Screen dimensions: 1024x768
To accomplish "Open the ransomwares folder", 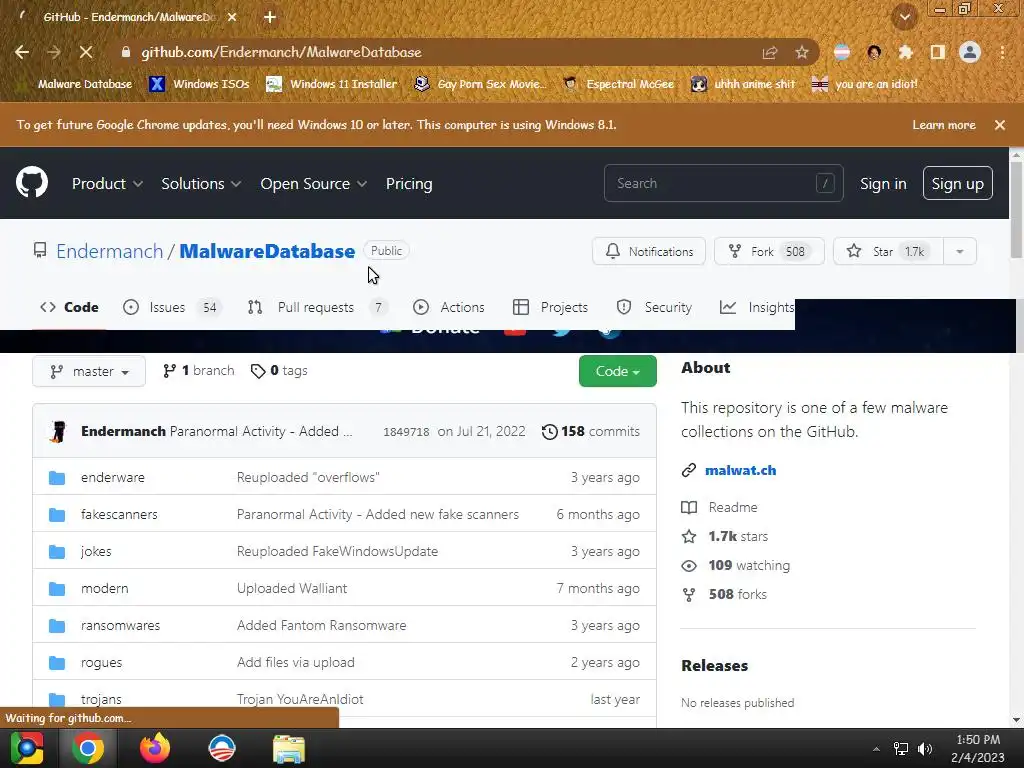I will [120, 626].
